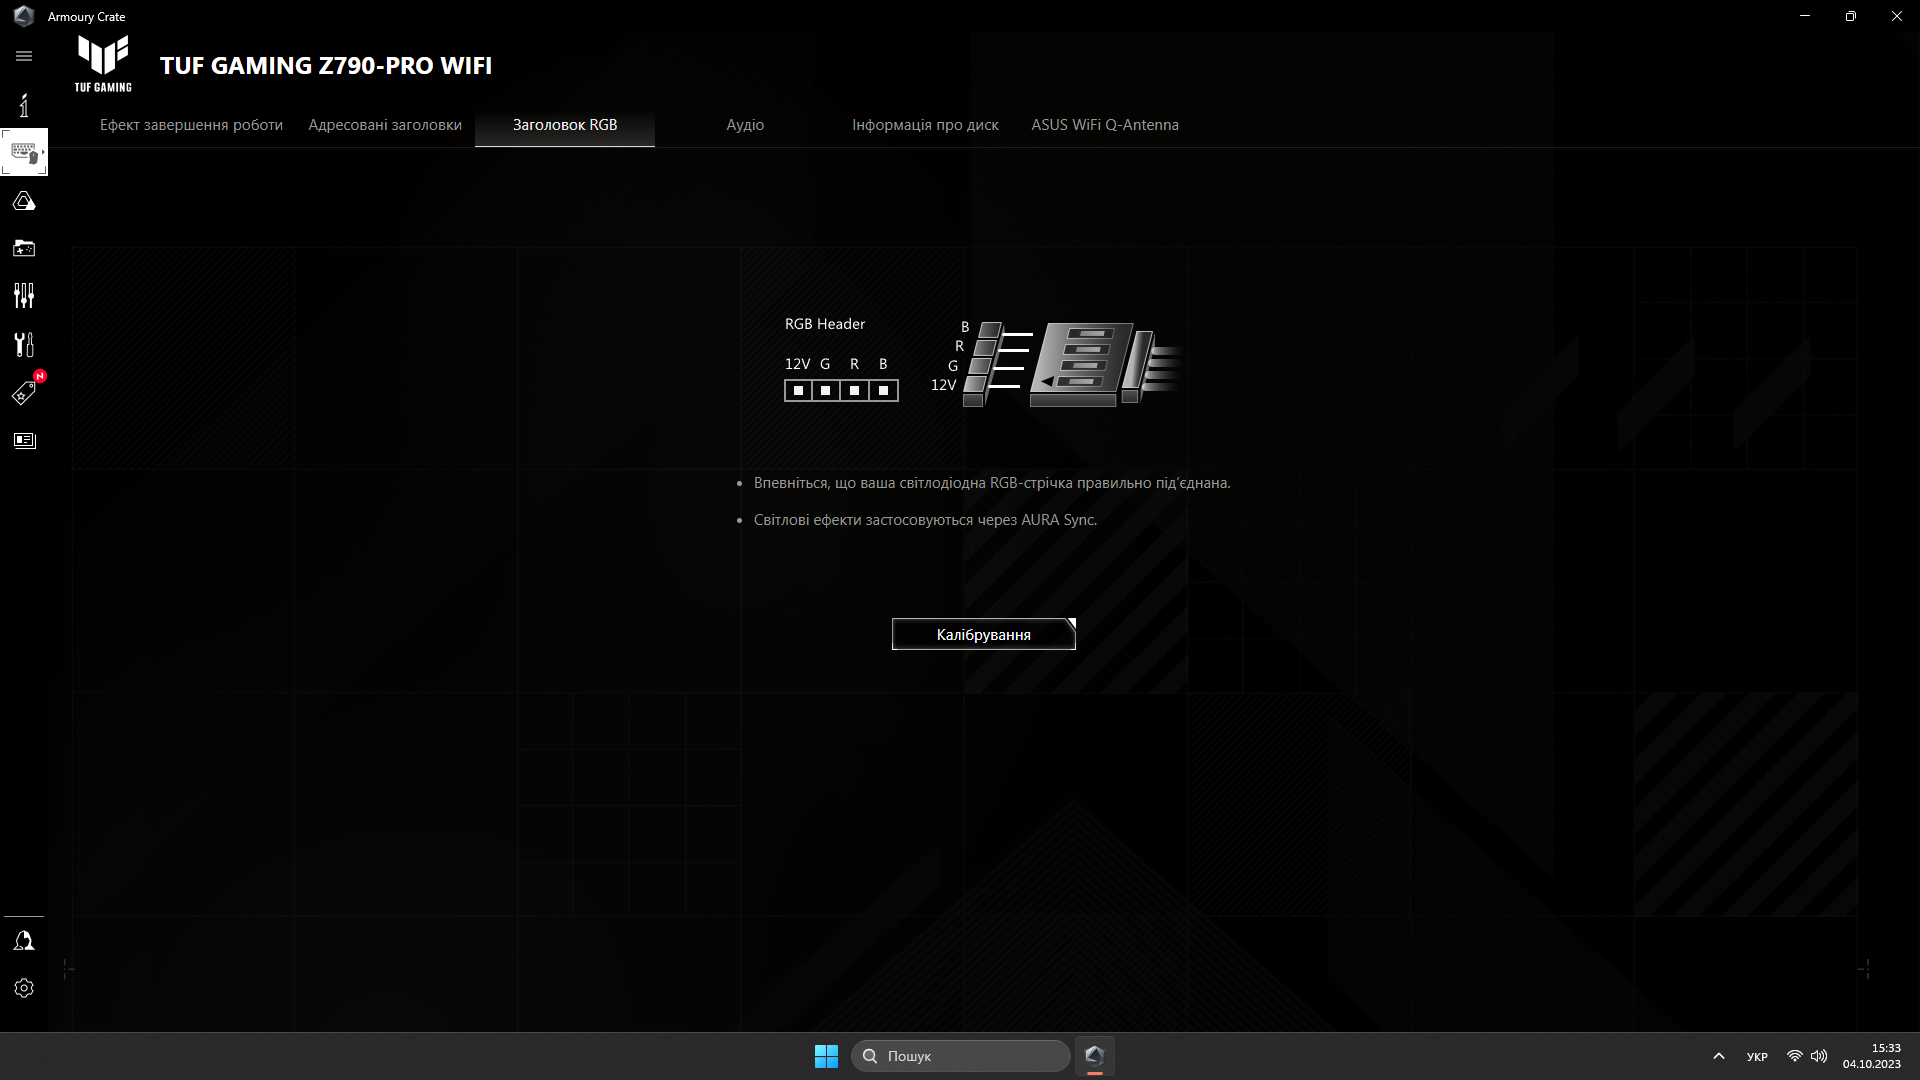This screenshot has width=1920, height=1080.
Task: Open the Home info icon in the sidebar
Action: coord(24,105)
